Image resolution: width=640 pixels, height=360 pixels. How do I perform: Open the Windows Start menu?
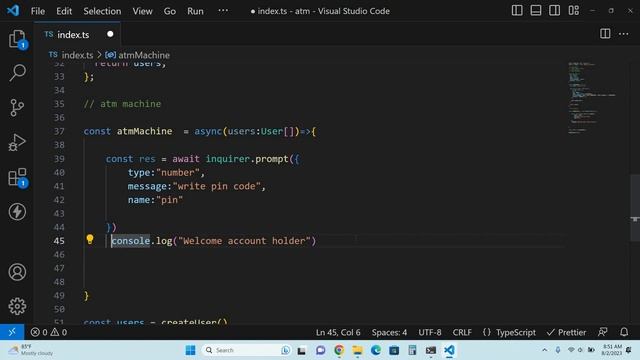pos(190,350)
